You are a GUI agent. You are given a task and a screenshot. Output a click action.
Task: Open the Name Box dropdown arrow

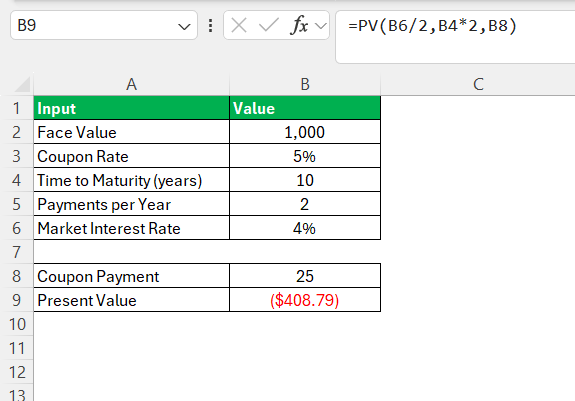pyautogui.click(x=184, y=26)
